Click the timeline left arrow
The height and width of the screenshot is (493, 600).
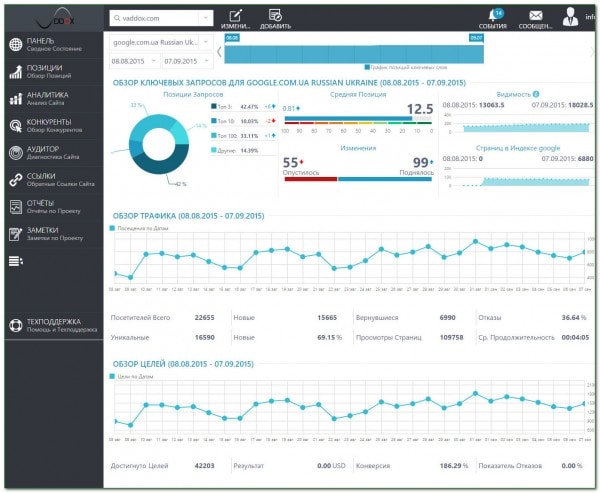[x=219, y=52]
